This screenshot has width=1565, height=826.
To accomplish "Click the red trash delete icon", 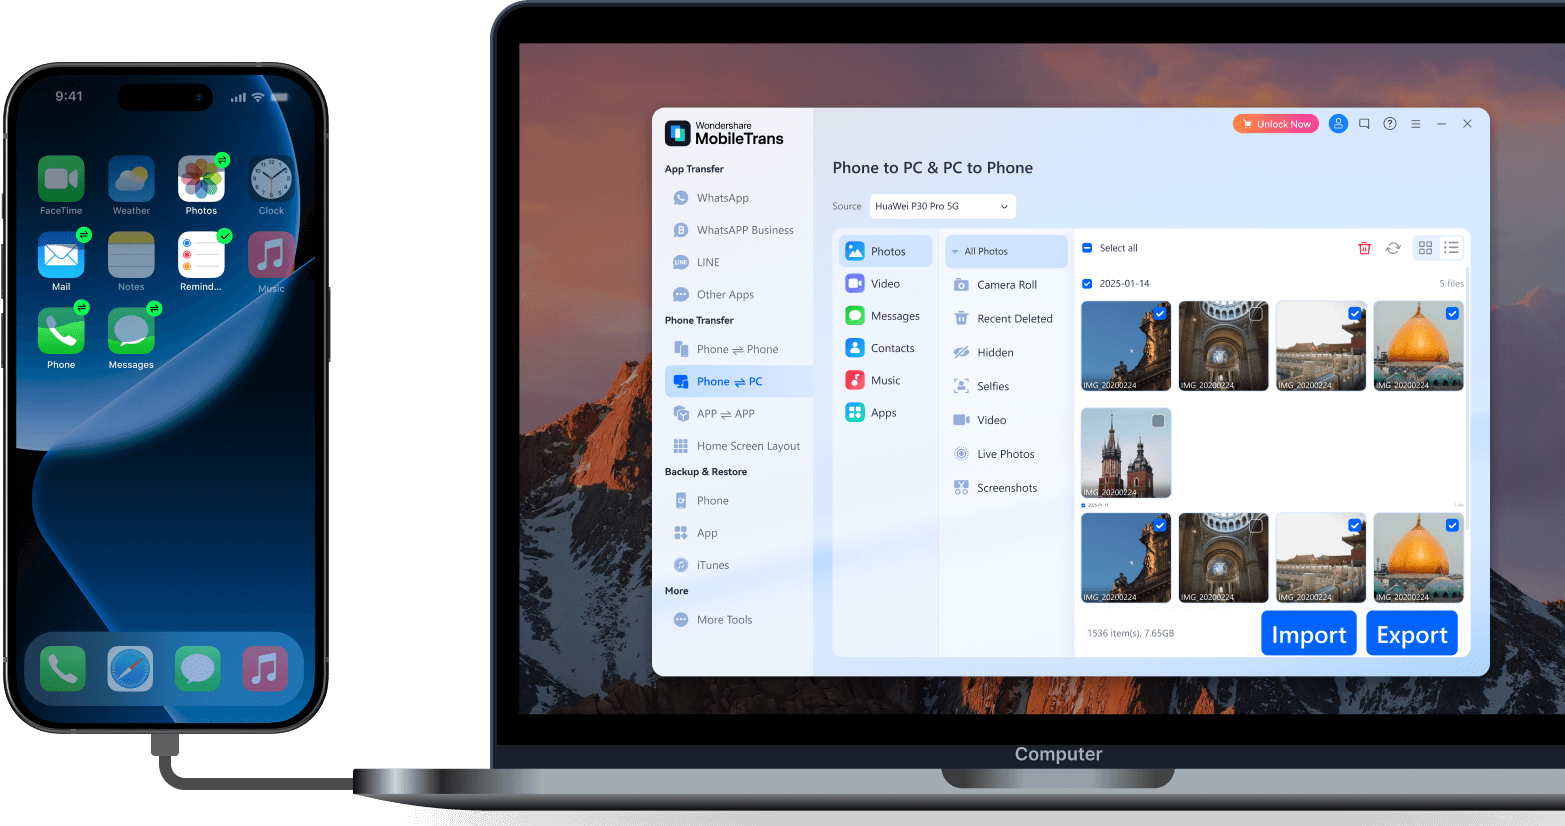I will click(x=1364, y=248).
